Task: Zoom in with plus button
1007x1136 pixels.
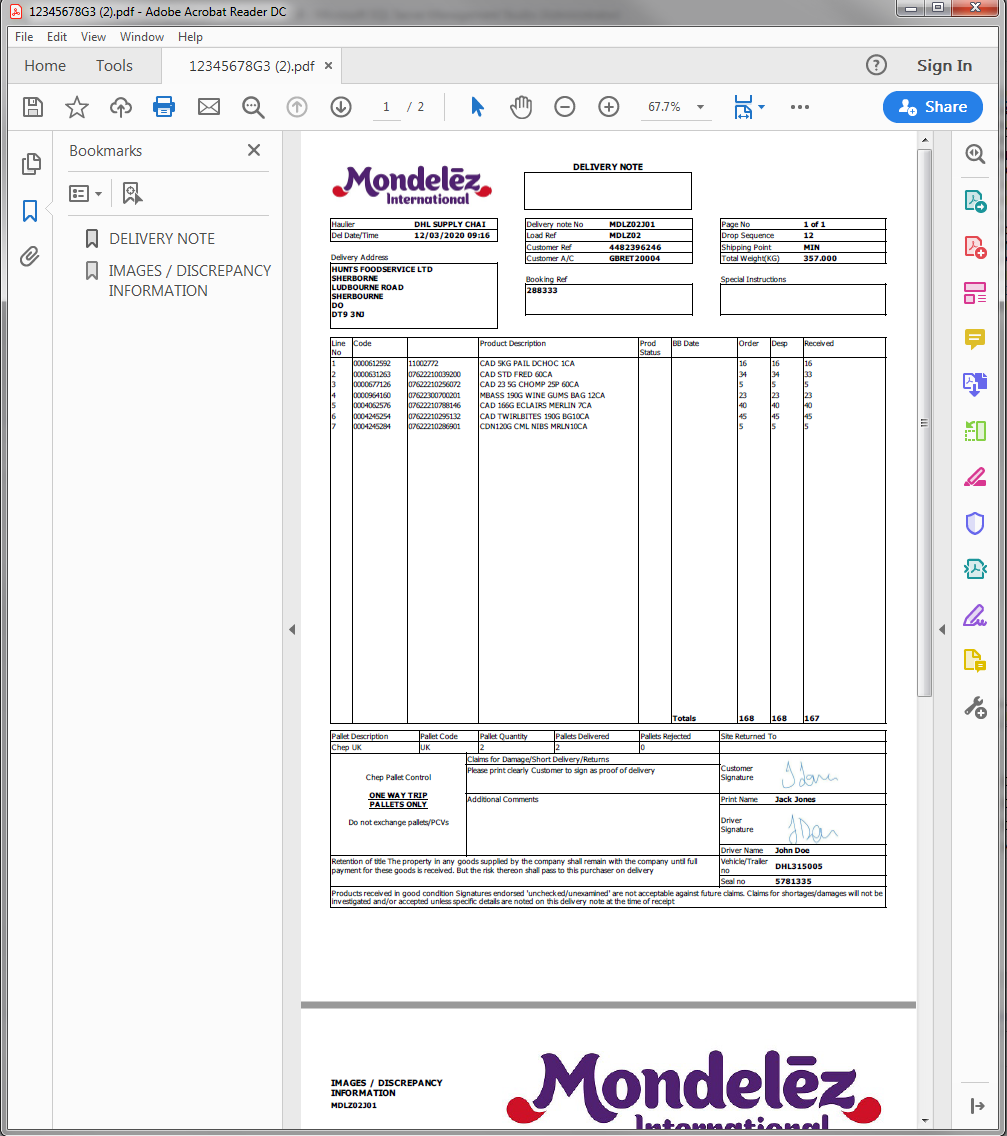Action: tap(609, 107)
